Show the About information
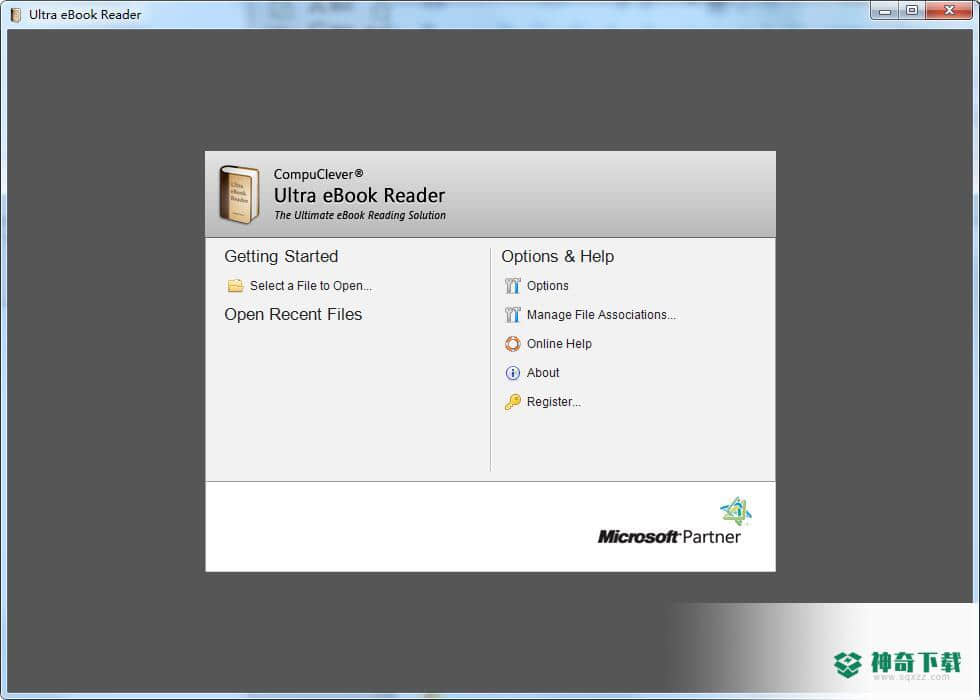Image resolution: width=980 pixels, height=700 pixels. pos(542,372)
